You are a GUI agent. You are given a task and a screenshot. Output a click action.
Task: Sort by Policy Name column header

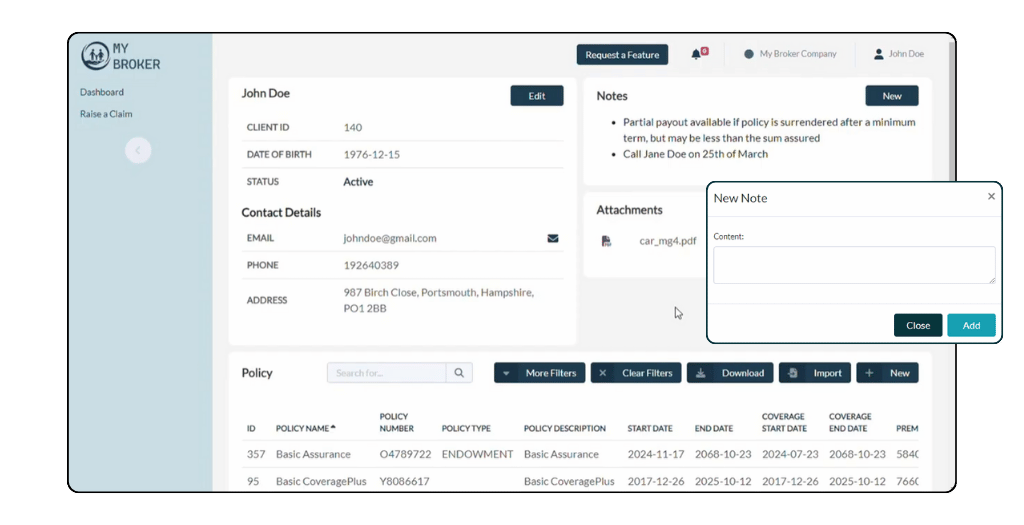pos(304,428)
